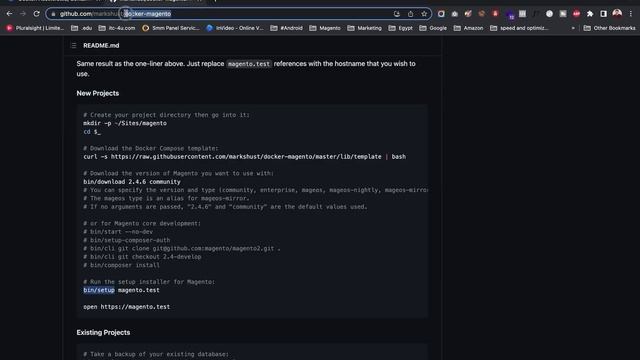The image size is (640, 360).
Task: Click the Existing Projects heading
Action: point(103,332)
